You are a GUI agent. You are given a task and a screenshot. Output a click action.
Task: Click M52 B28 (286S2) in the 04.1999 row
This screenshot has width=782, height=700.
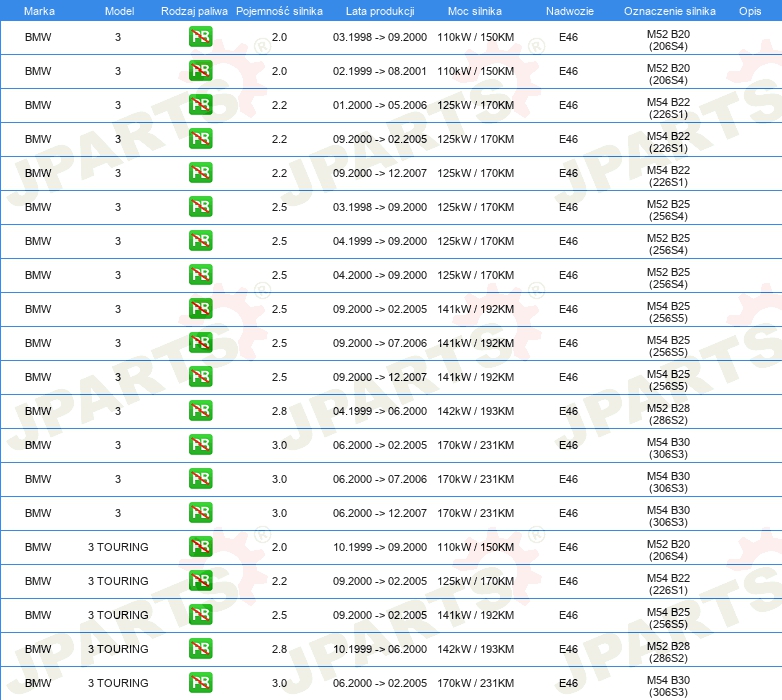(x=668, y=414)
